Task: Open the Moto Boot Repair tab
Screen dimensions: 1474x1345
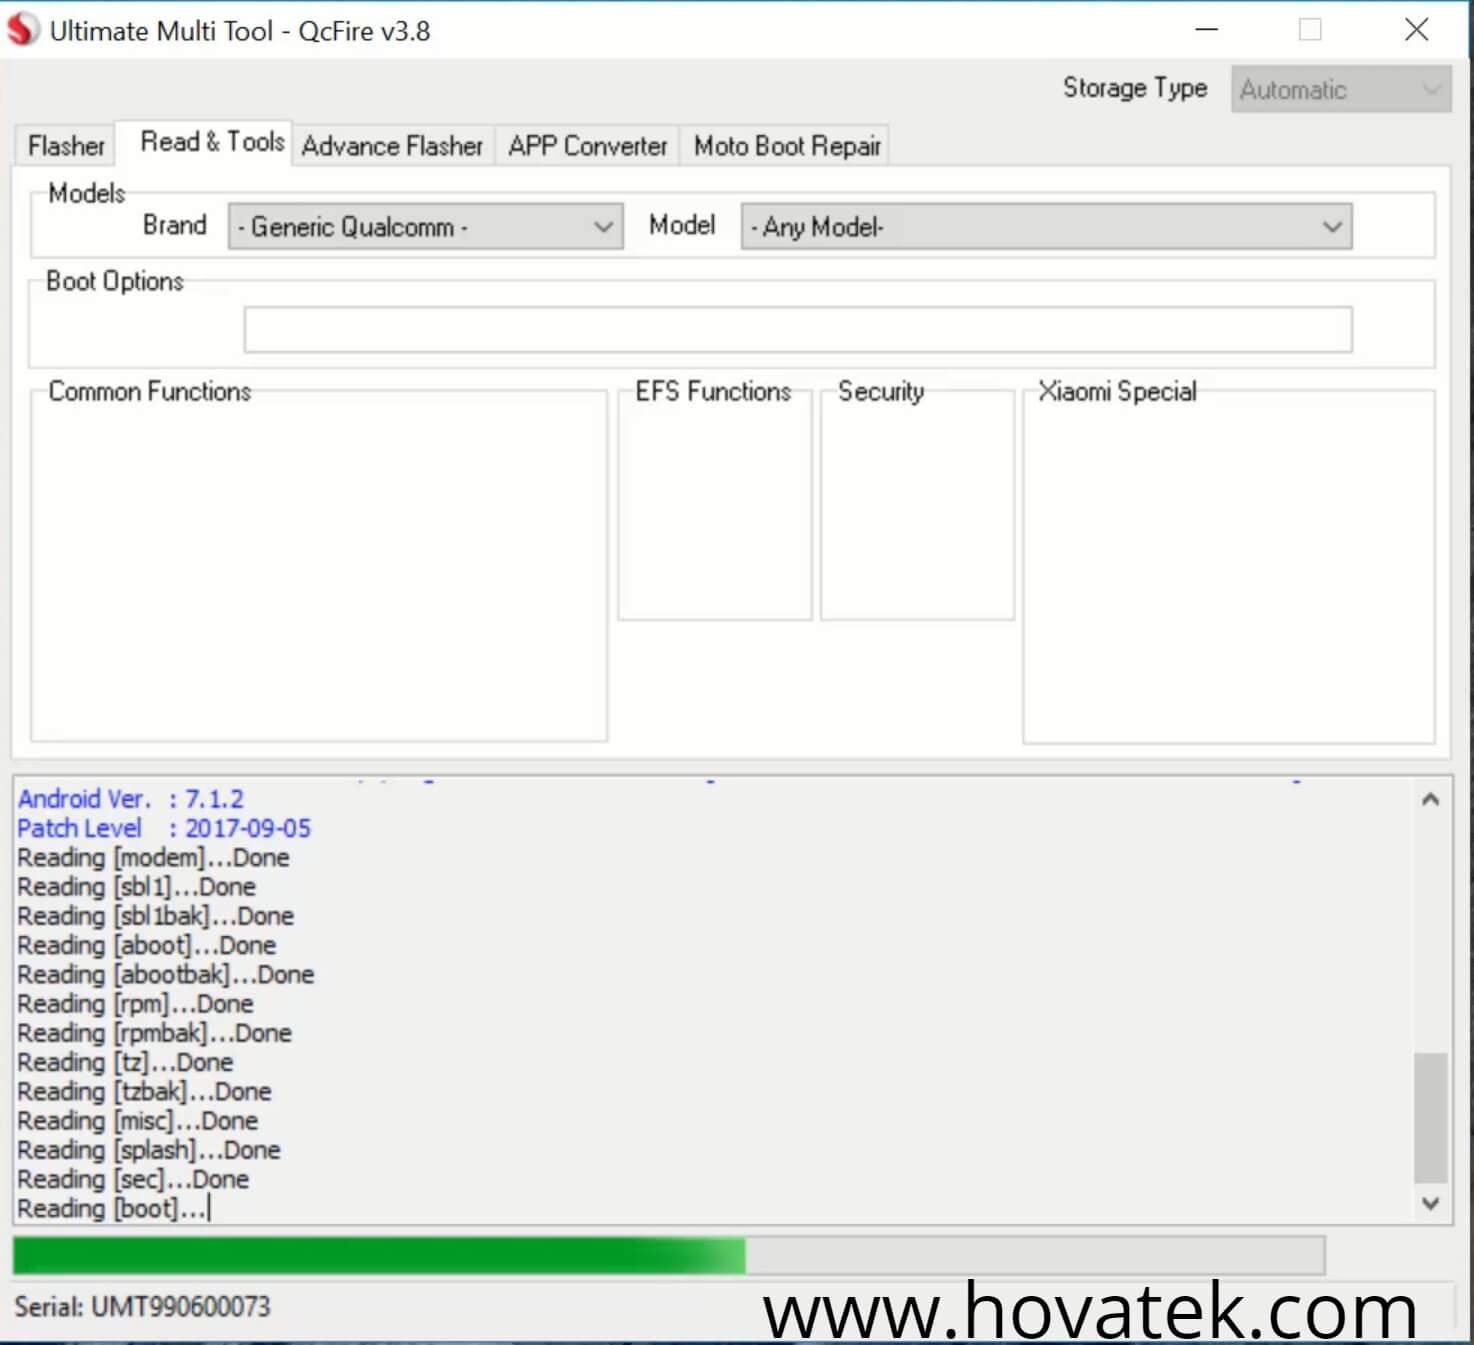Action: coord(787,146)
